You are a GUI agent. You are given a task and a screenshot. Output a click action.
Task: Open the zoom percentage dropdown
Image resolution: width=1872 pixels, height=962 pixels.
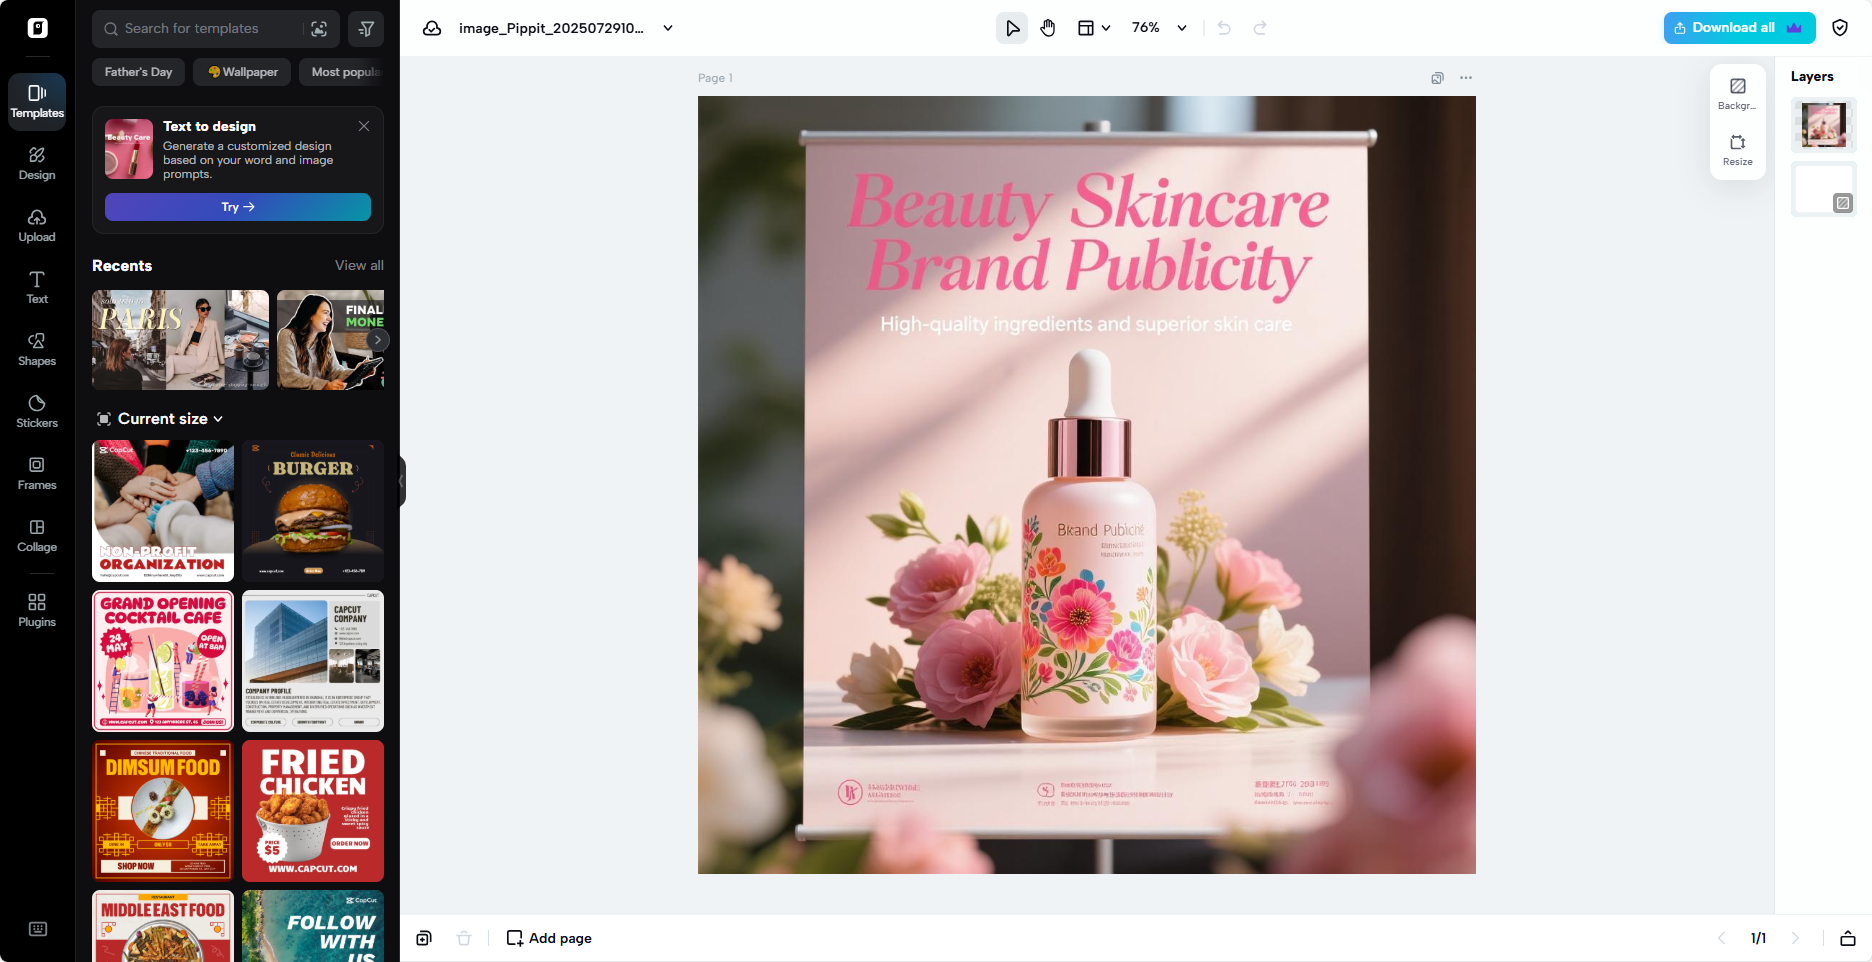click(x=1158, y=27)
